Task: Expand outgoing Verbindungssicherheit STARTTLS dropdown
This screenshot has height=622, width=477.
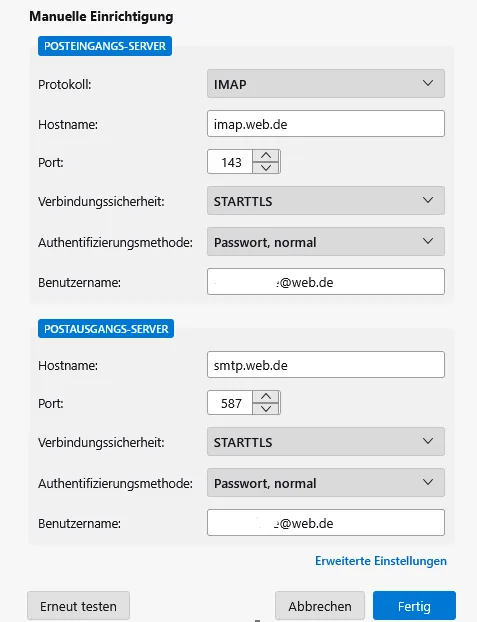Action: [326, 442]
